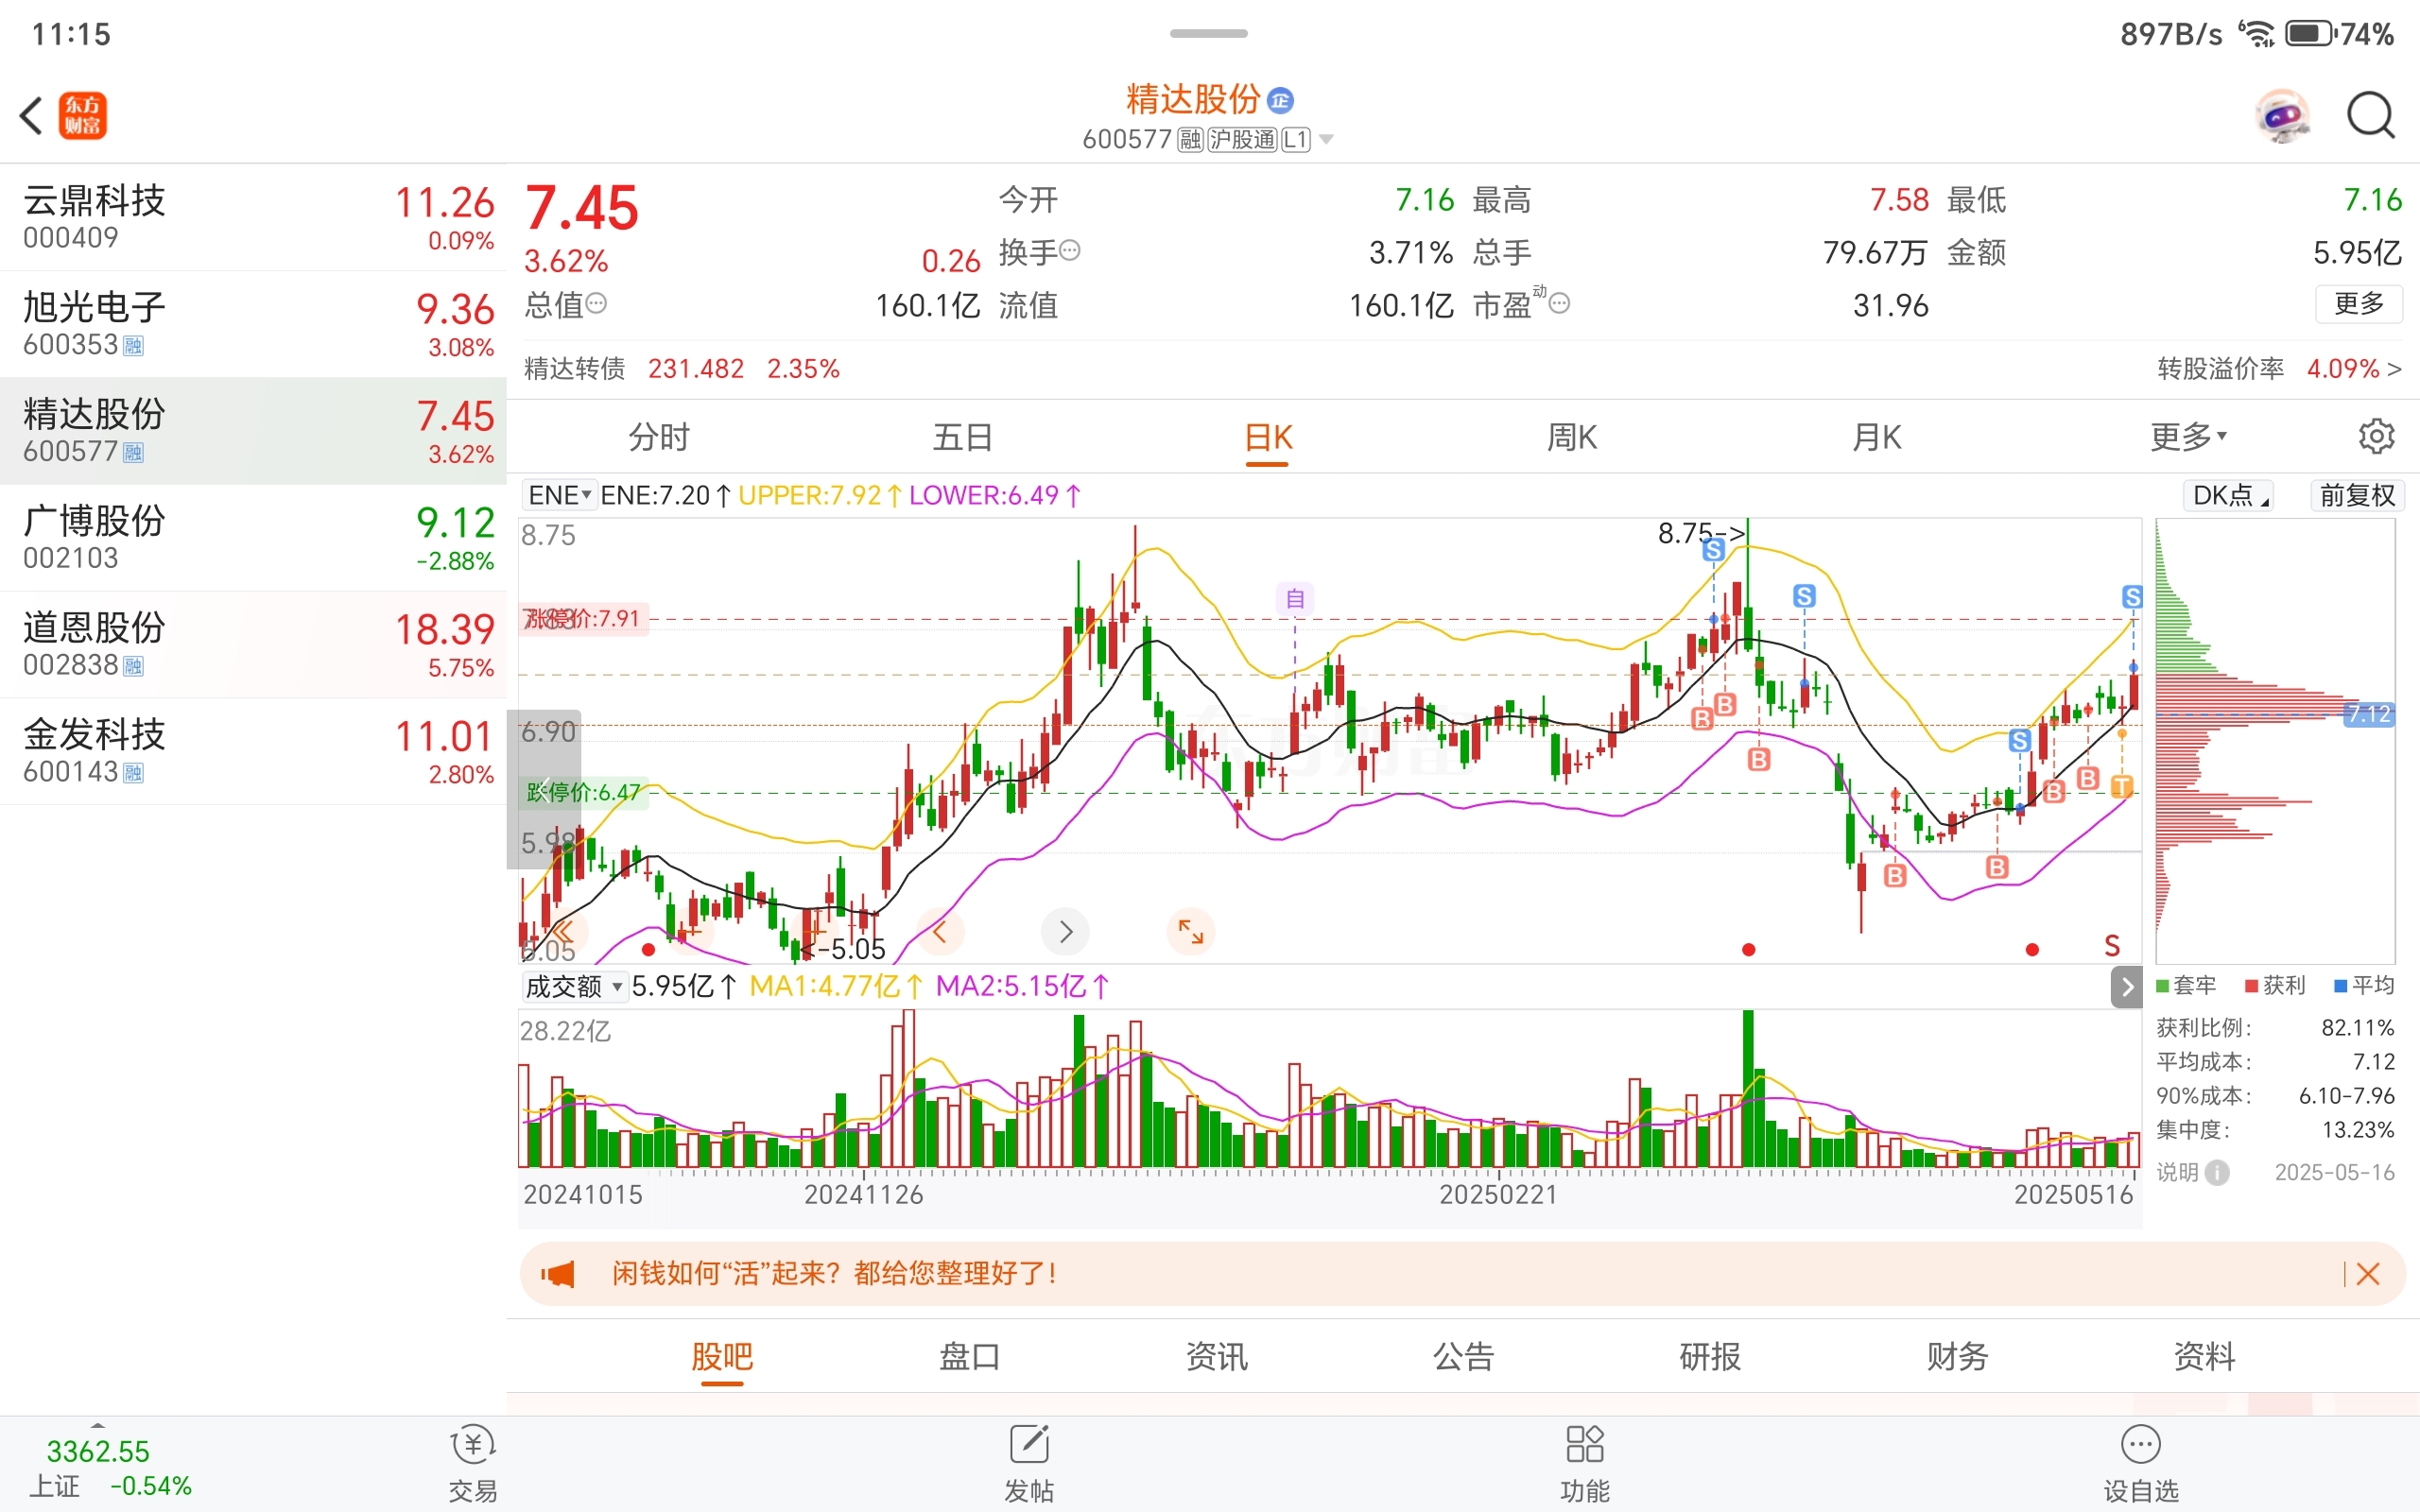Open the Eastmoney logo home icon
Screen dimensions: 2420x1512
[83, 115]
